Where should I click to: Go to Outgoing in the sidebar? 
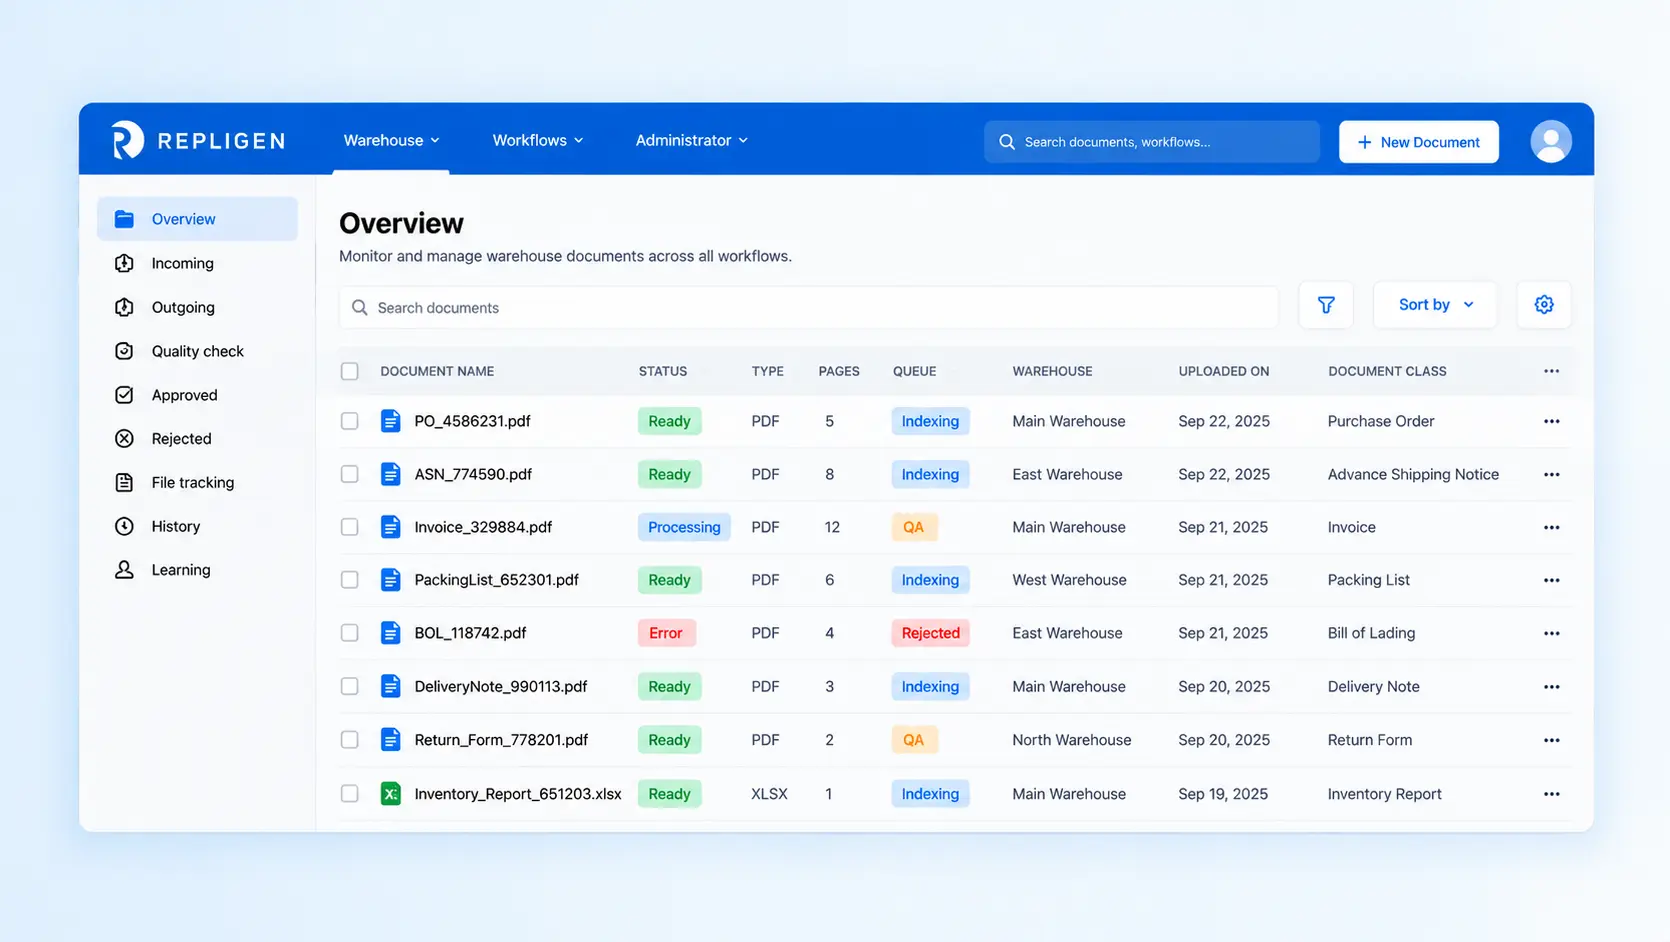pyautogui.click(x=197, y=307)
